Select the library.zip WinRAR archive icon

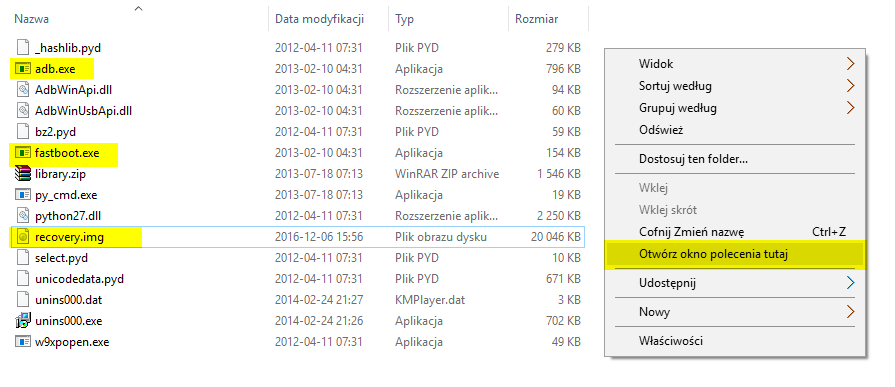coord(23,174)
